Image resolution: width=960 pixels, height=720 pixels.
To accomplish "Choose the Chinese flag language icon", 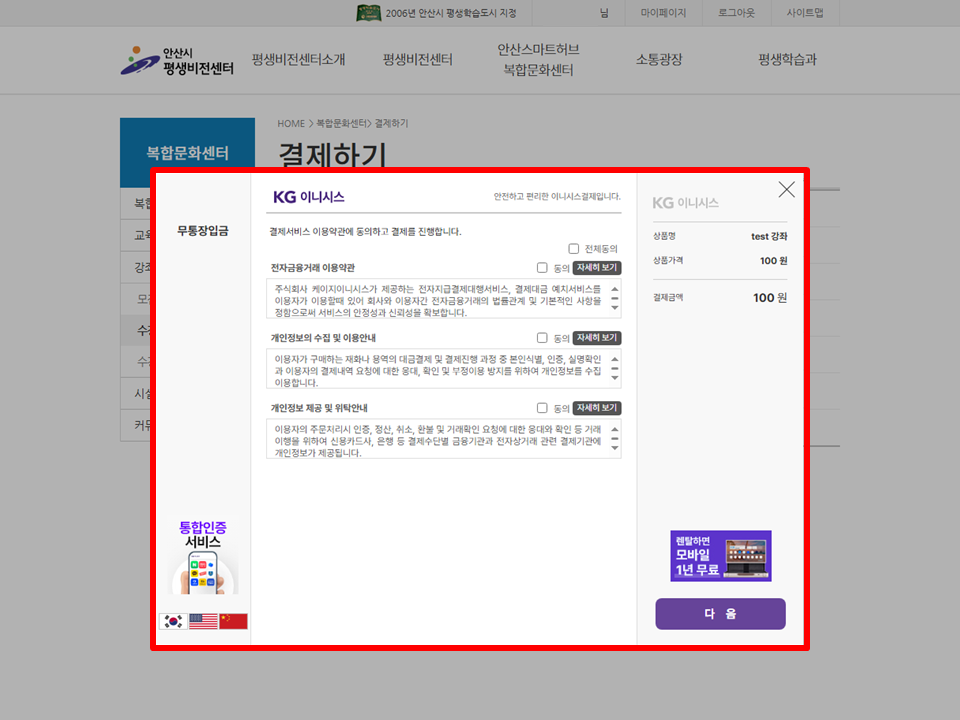I will coord(231,621).
